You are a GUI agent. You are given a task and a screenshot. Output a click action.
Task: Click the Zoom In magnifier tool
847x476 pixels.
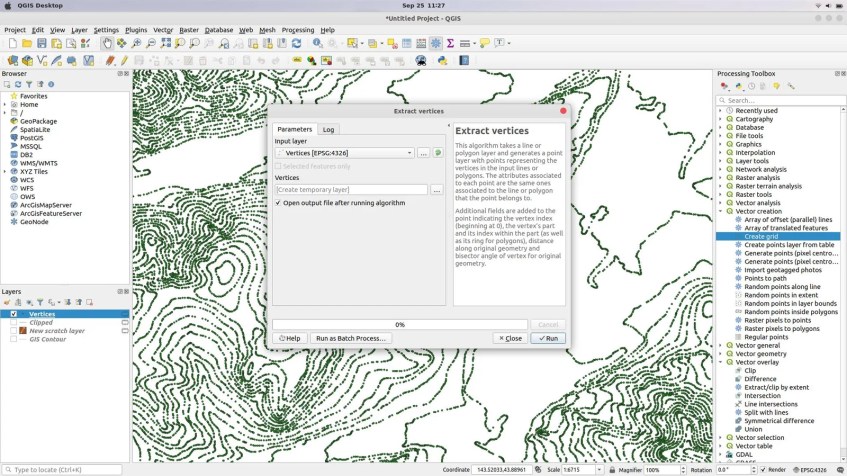click(136, 43)
